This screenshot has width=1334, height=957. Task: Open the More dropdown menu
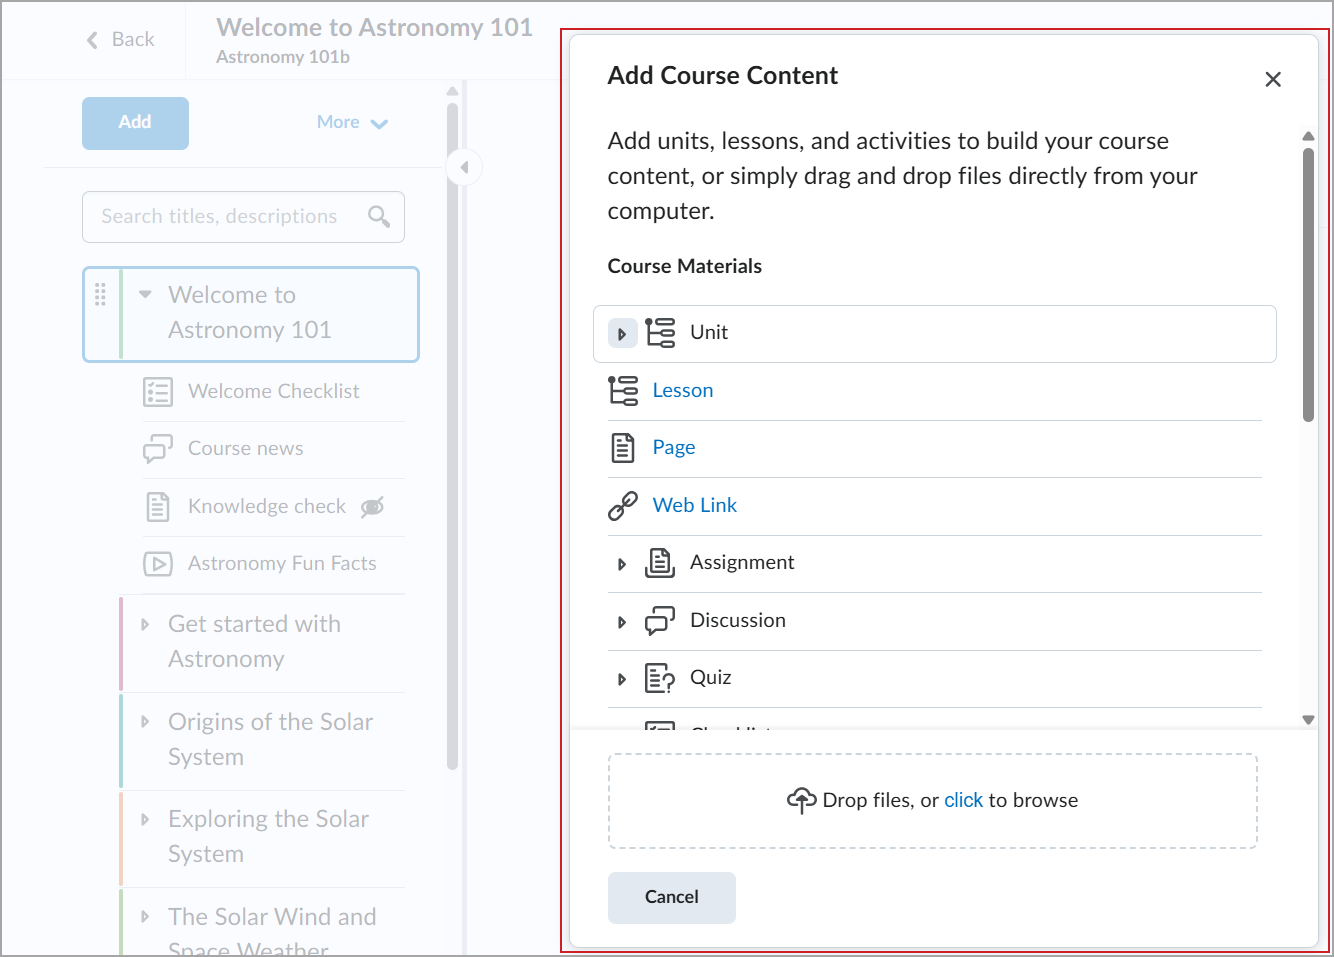(x=352, y=122)
